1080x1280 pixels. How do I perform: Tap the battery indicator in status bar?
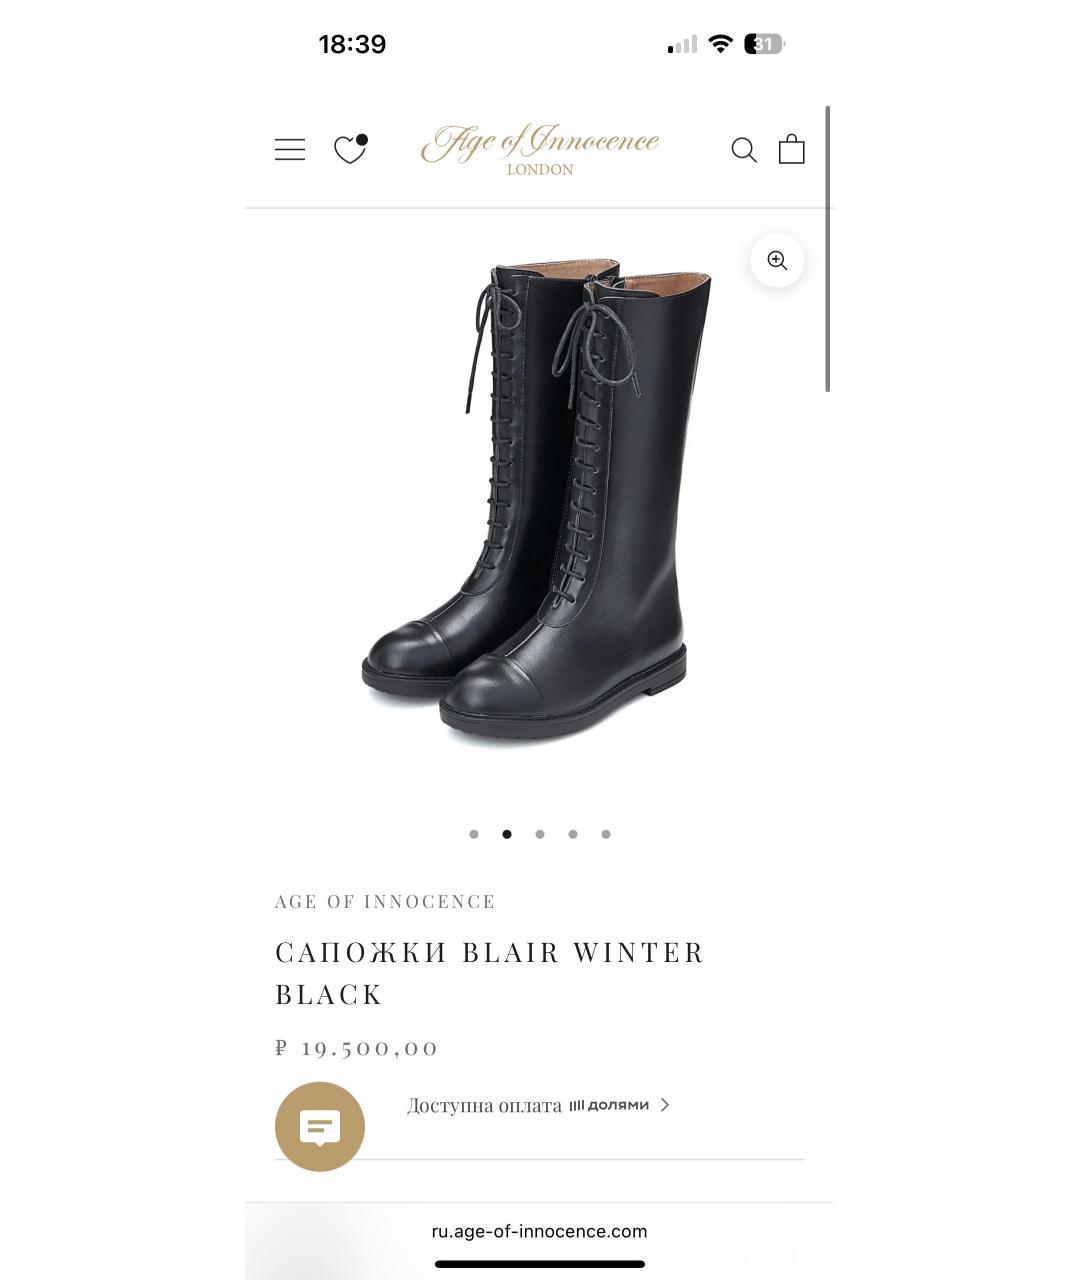click(764, 44)
